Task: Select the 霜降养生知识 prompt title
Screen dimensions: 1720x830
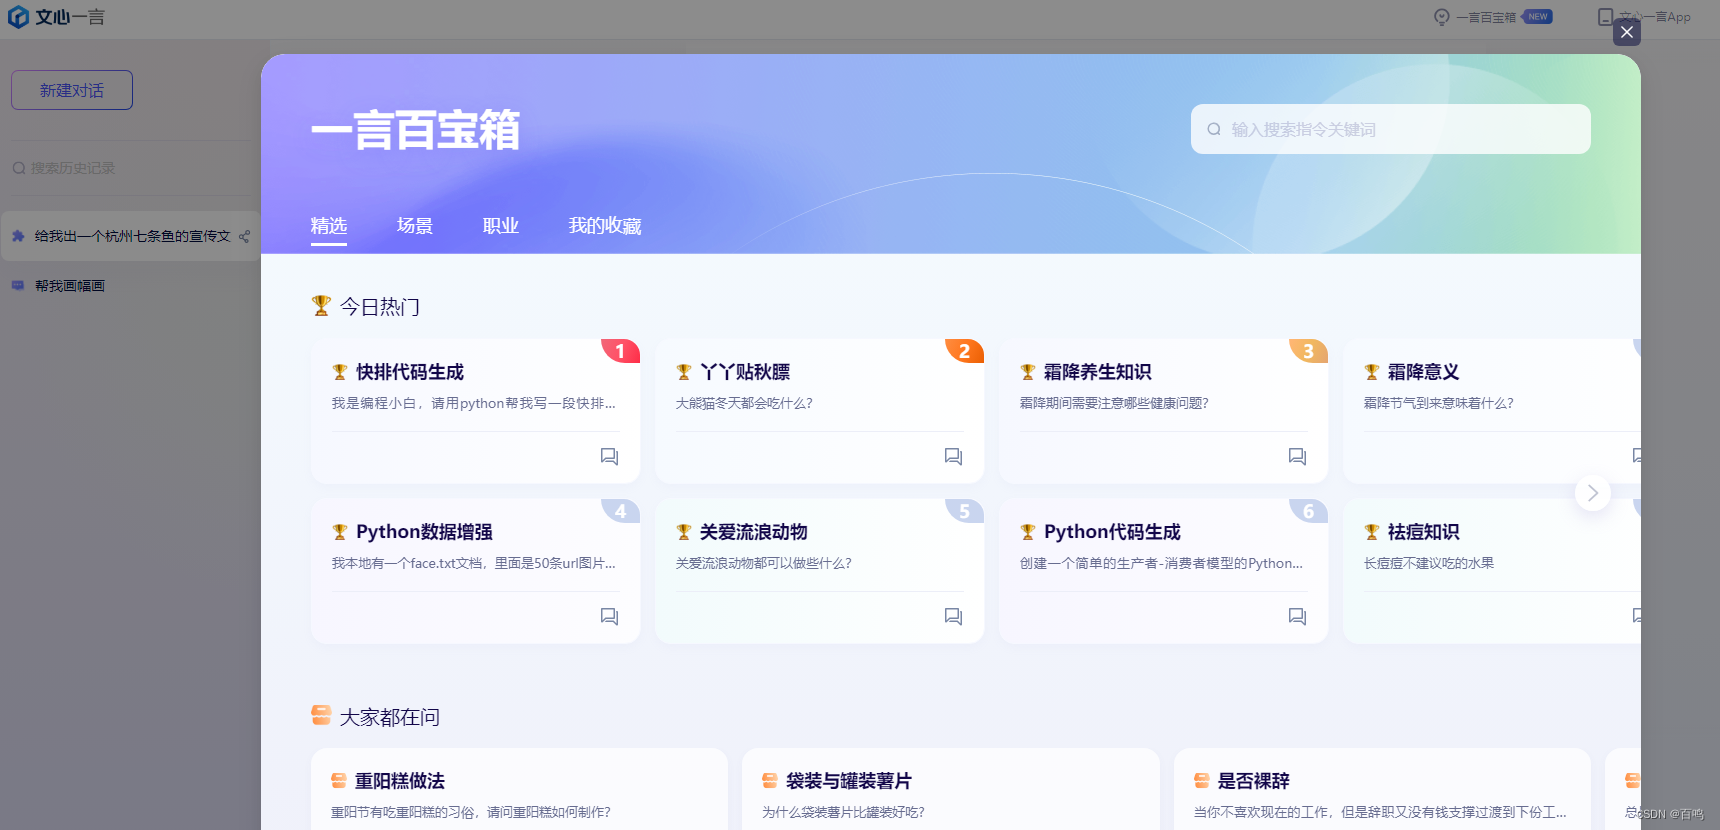Action: pyautogui.click(x=1098, y=372)
